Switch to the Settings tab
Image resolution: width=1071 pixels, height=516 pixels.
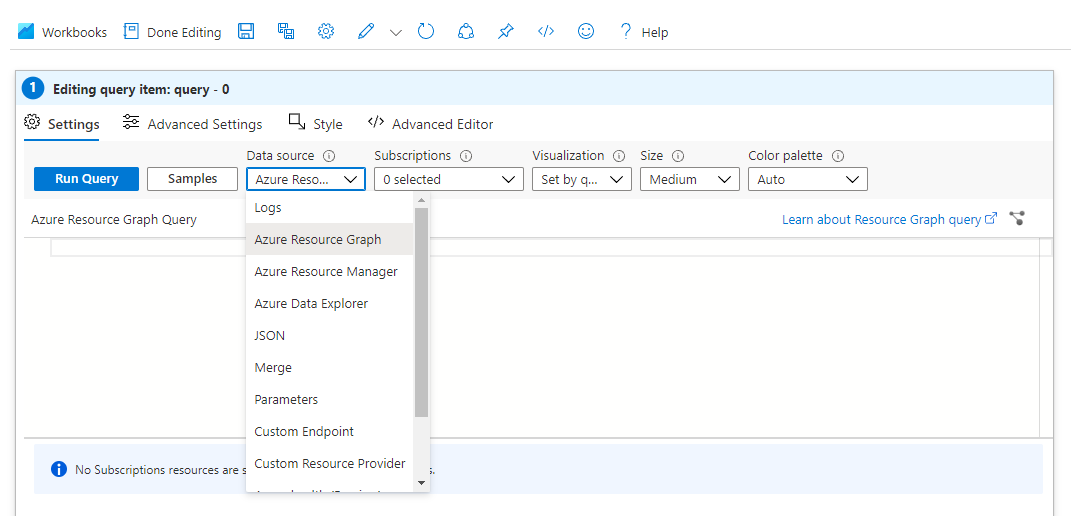click(61, 124)
